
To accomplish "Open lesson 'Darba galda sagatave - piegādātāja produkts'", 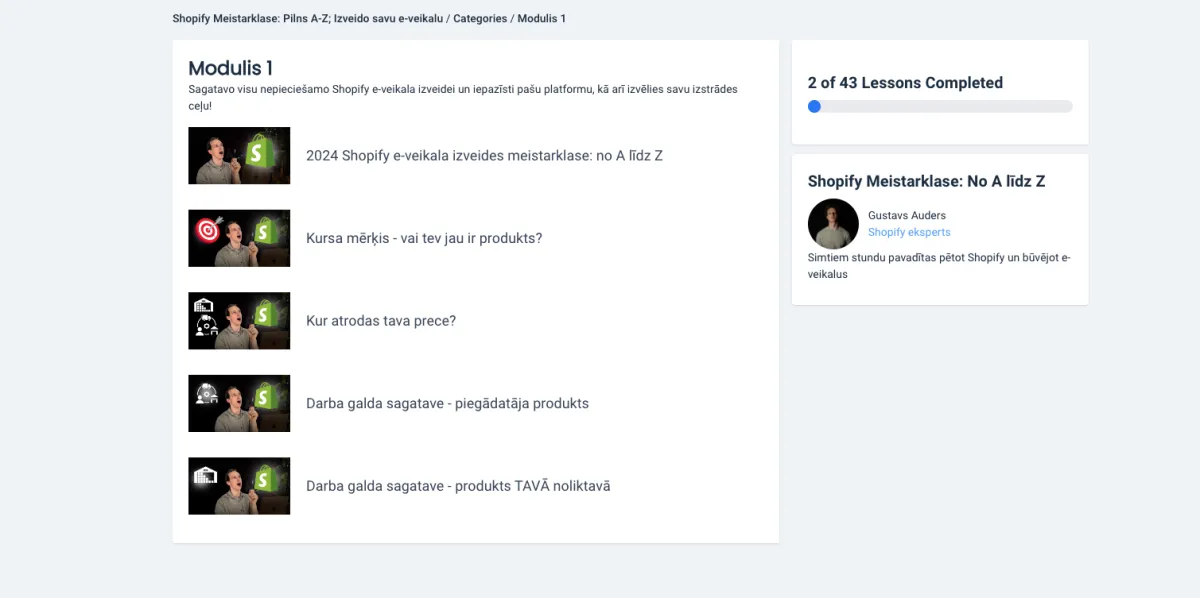I will pos(447,404).
